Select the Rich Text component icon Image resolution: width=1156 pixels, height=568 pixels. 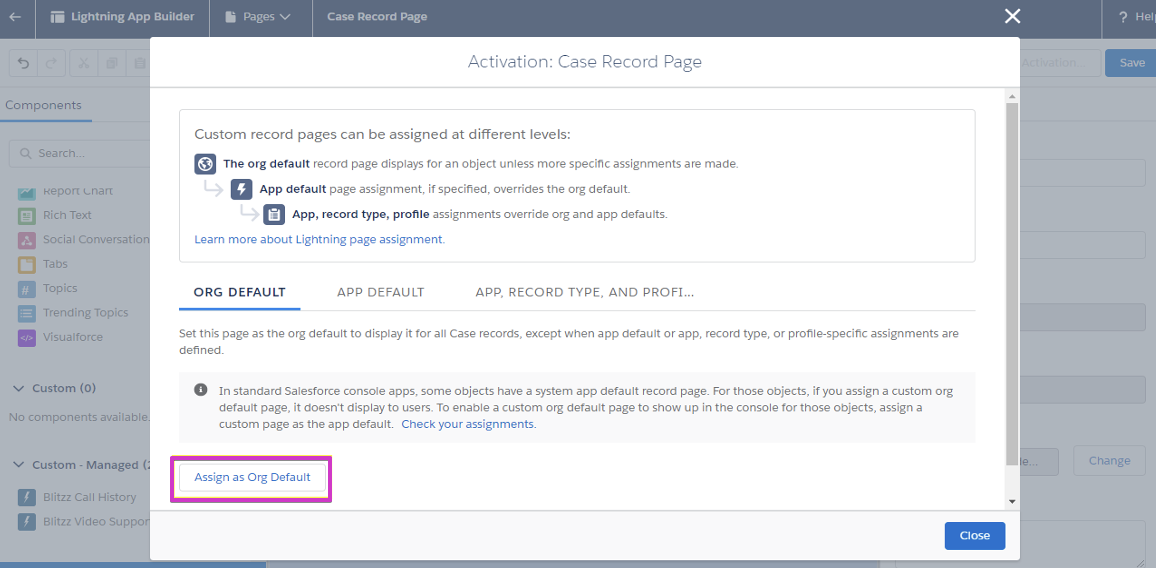tap(27, 216)
